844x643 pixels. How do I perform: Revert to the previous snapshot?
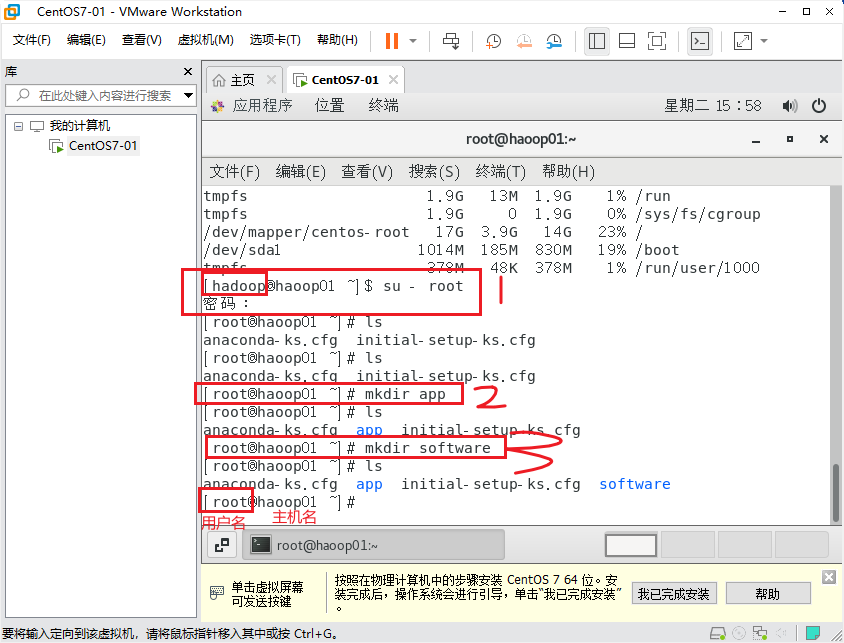coord(524,41)
